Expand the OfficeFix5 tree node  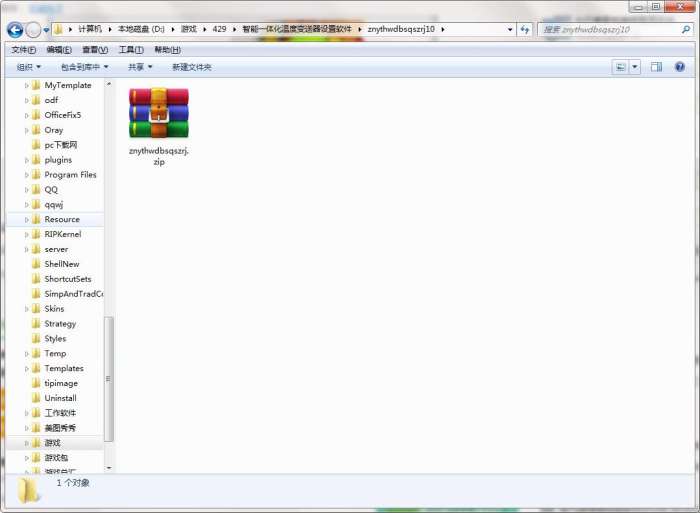click(x=26, y=115)
